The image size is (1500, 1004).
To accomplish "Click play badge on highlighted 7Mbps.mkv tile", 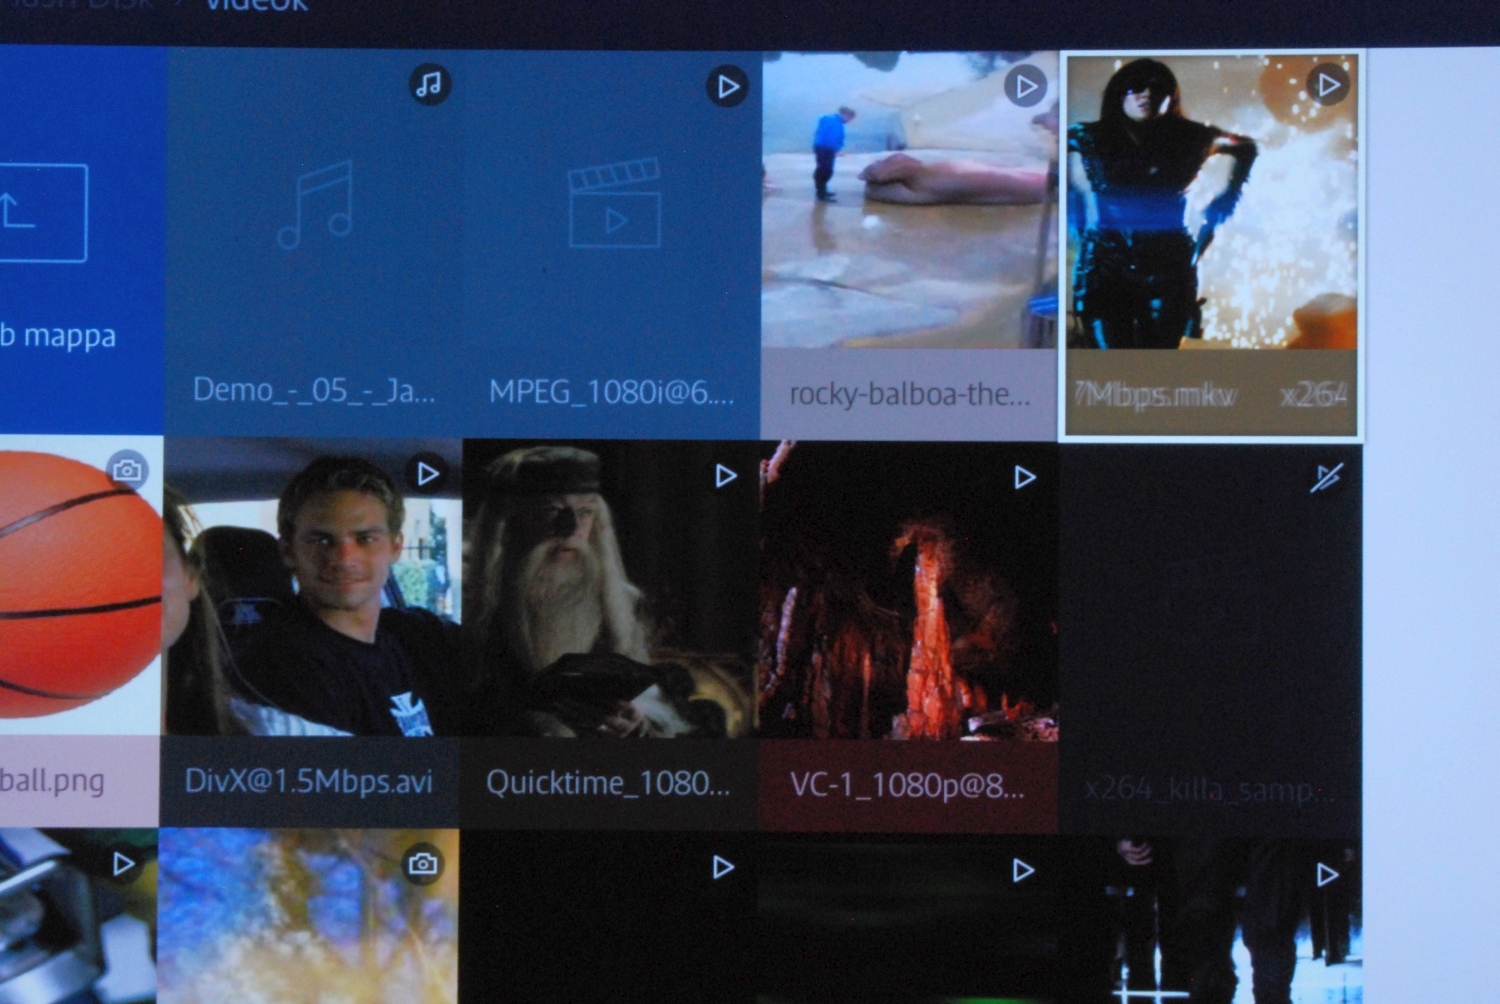I will 1328,85.
